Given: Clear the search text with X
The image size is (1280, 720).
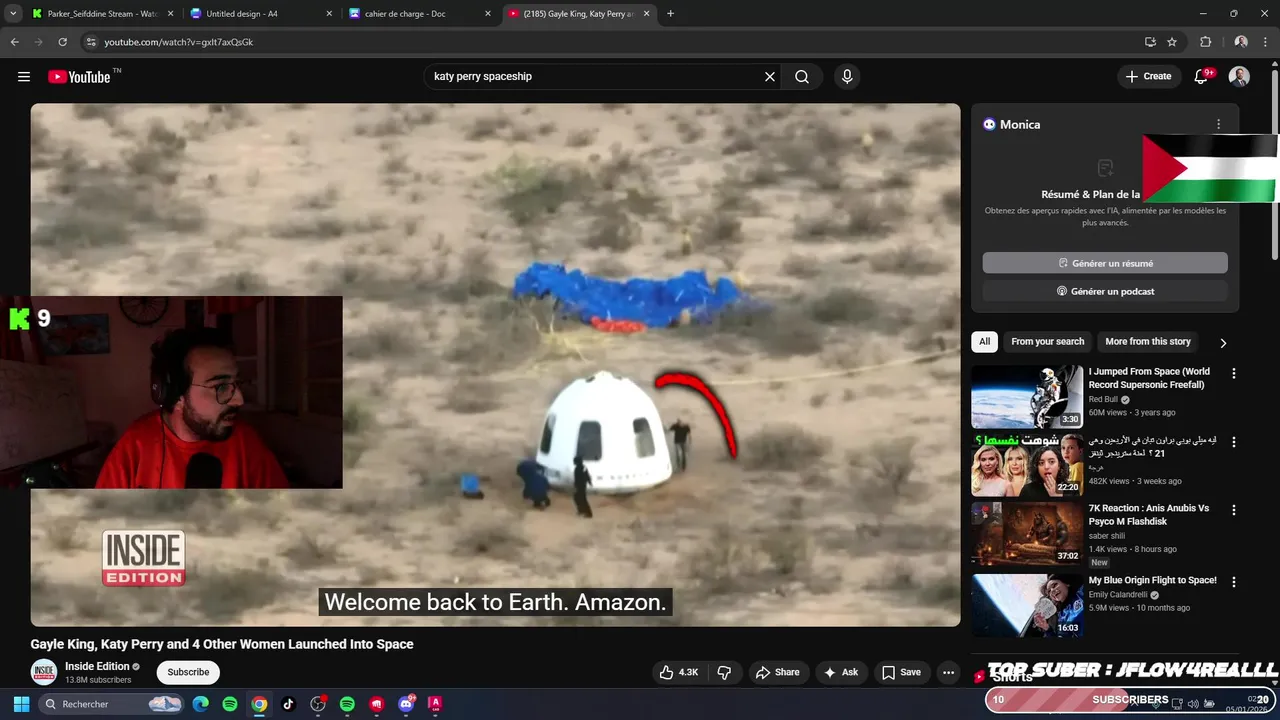Looking at the screenshot, I should pos(770,77).
